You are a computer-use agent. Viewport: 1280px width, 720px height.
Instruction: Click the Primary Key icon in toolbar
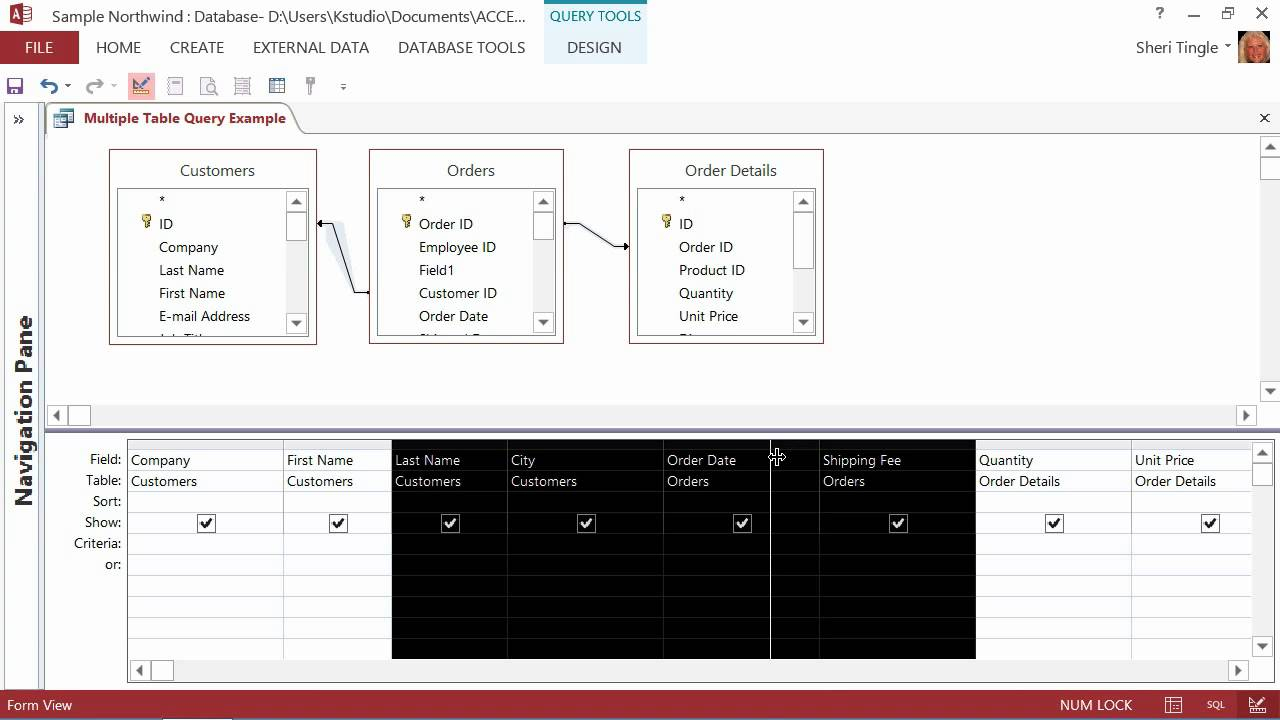click(x=310, y=86)
